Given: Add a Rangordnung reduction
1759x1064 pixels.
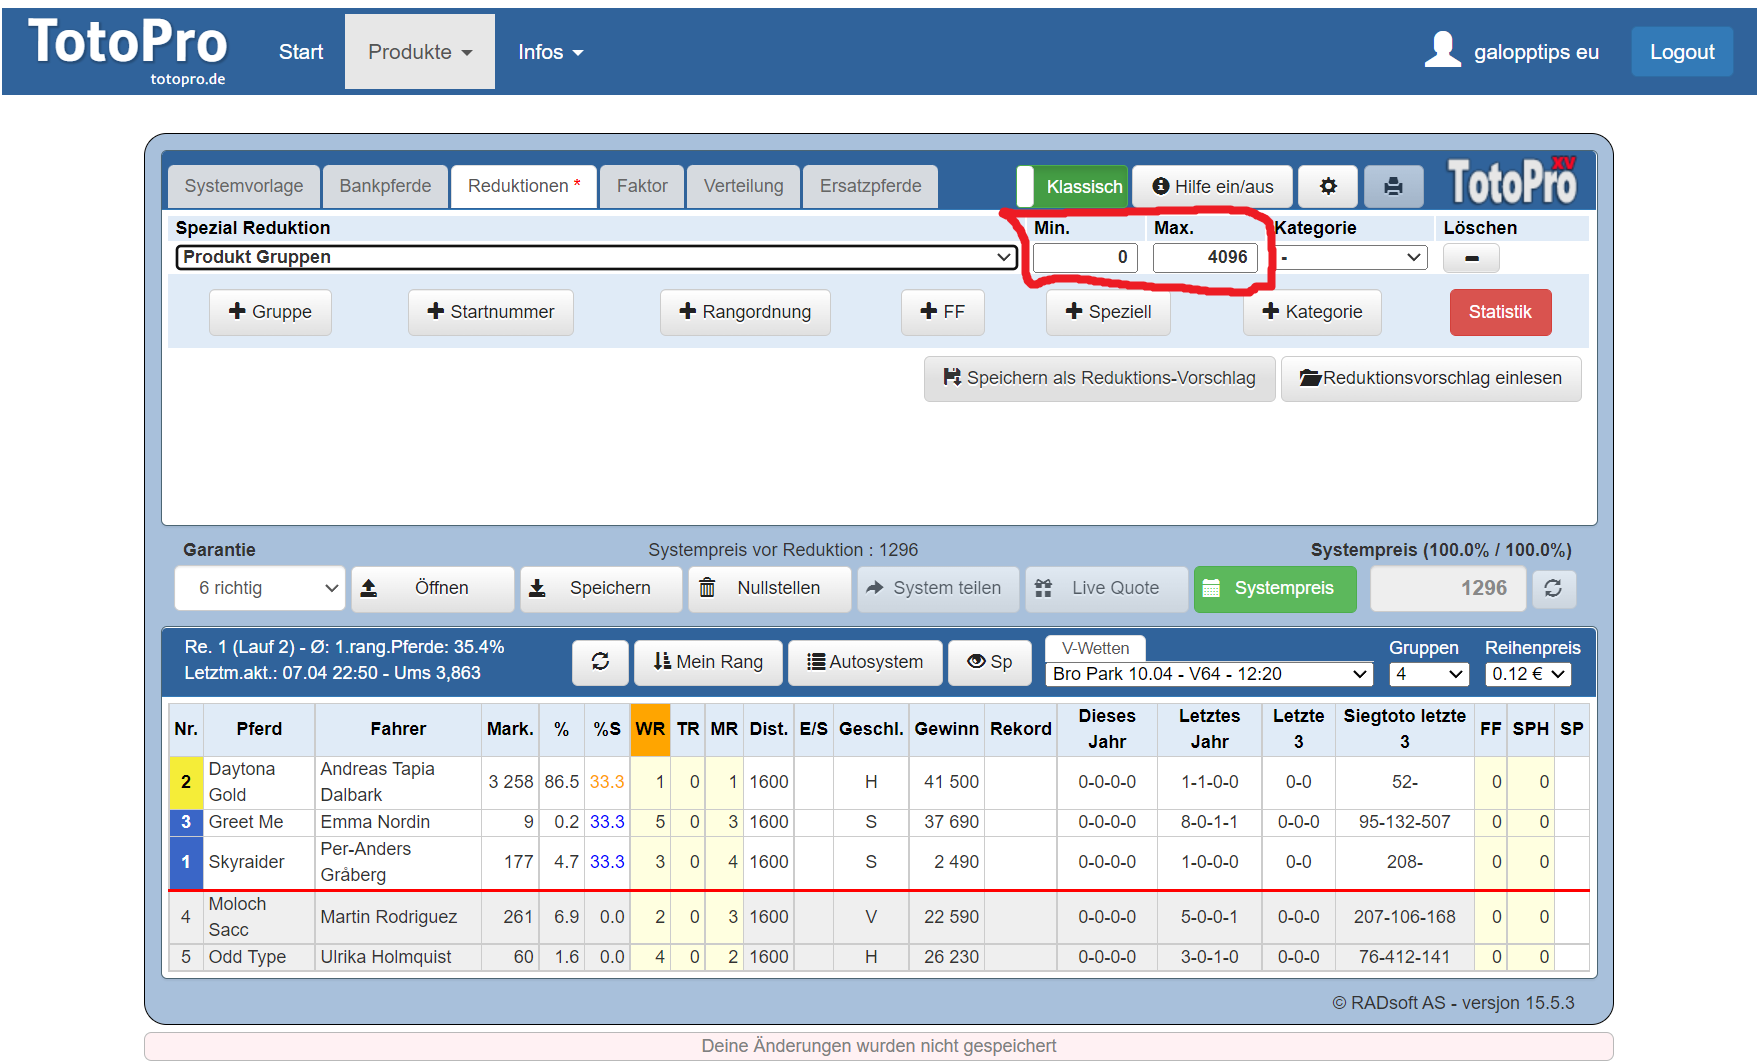Looking at the screenshot, I should [745, 312].
